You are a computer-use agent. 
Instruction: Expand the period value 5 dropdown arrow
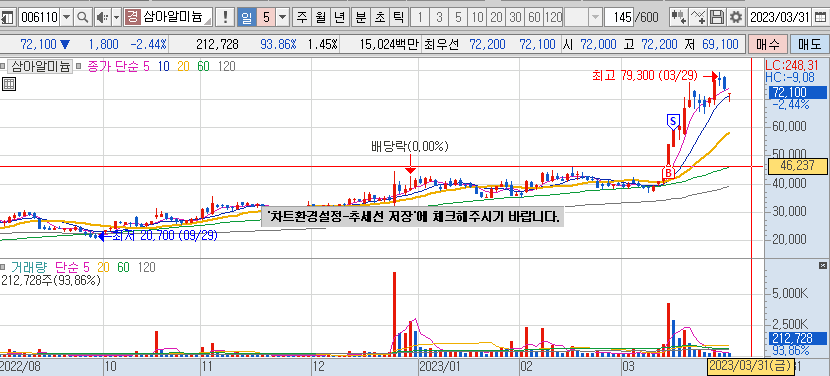(283, 17)
